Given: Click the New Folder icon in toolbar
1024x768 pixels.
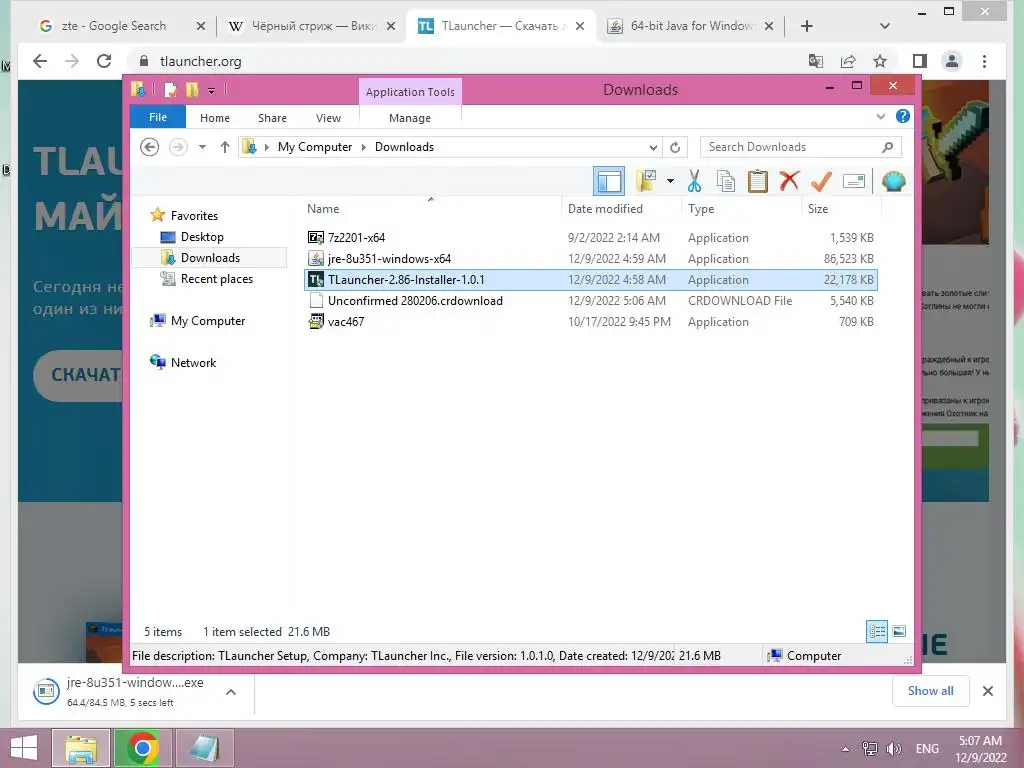Looking at the screenshot, I should [x=647, y=181].
